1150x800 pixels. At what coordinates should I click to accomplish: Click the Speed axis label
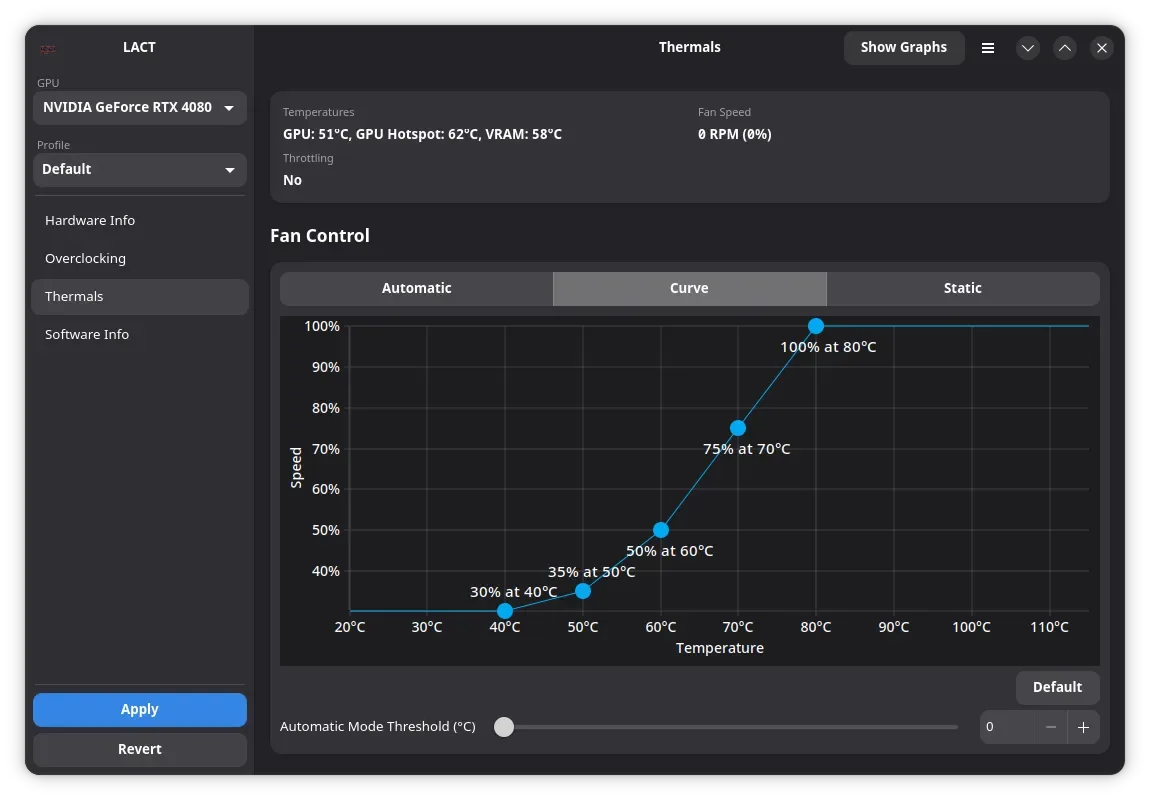coord(296,468)
